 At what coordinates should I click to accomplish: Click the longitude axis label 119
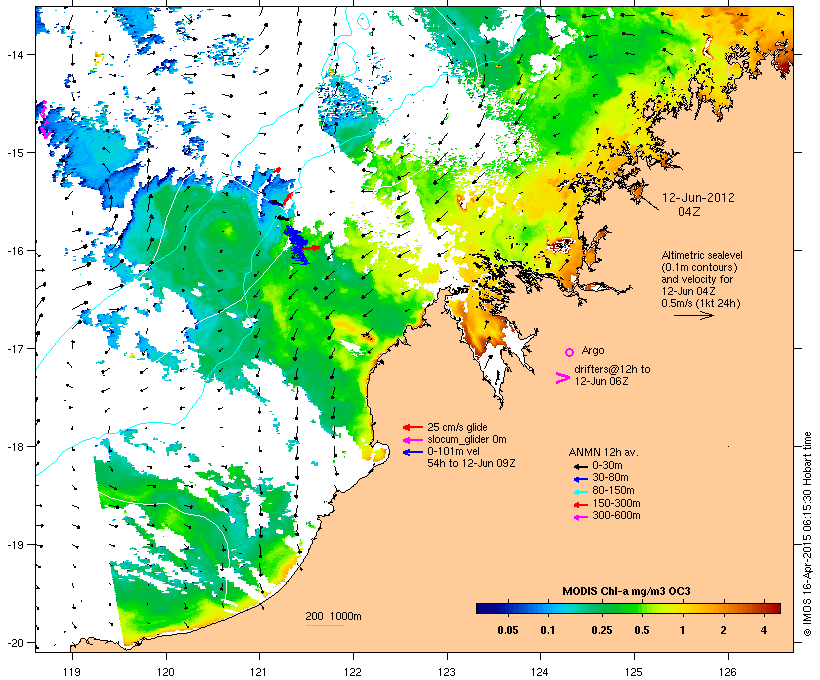point(72,672)
